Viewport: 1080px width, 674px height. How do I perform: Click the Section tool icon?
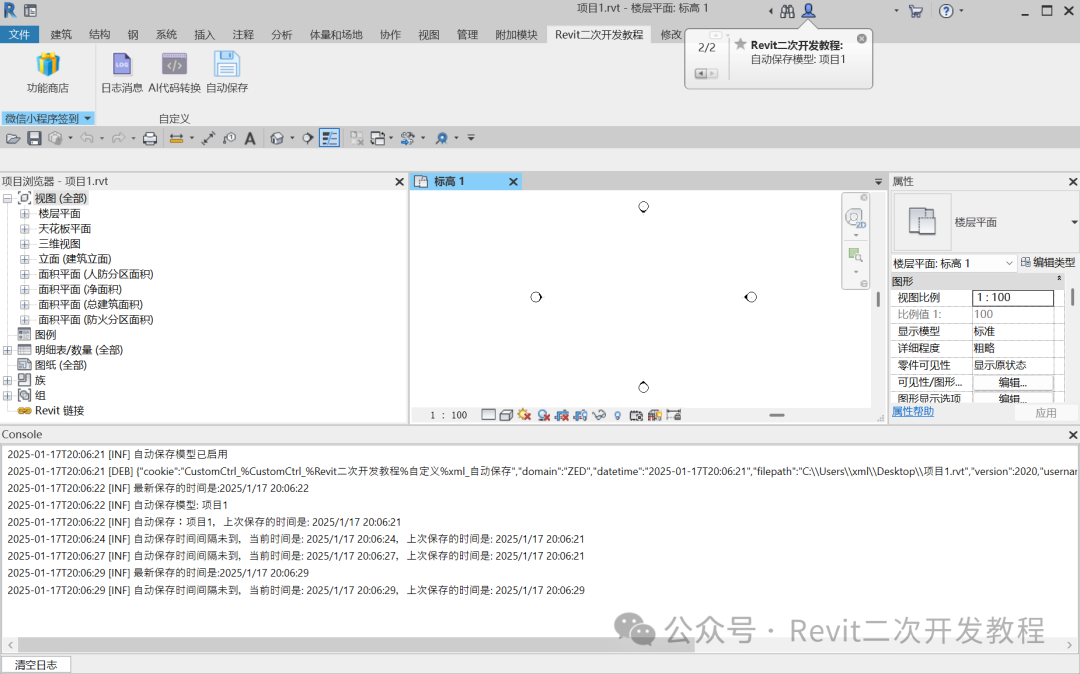coord(308,138)
